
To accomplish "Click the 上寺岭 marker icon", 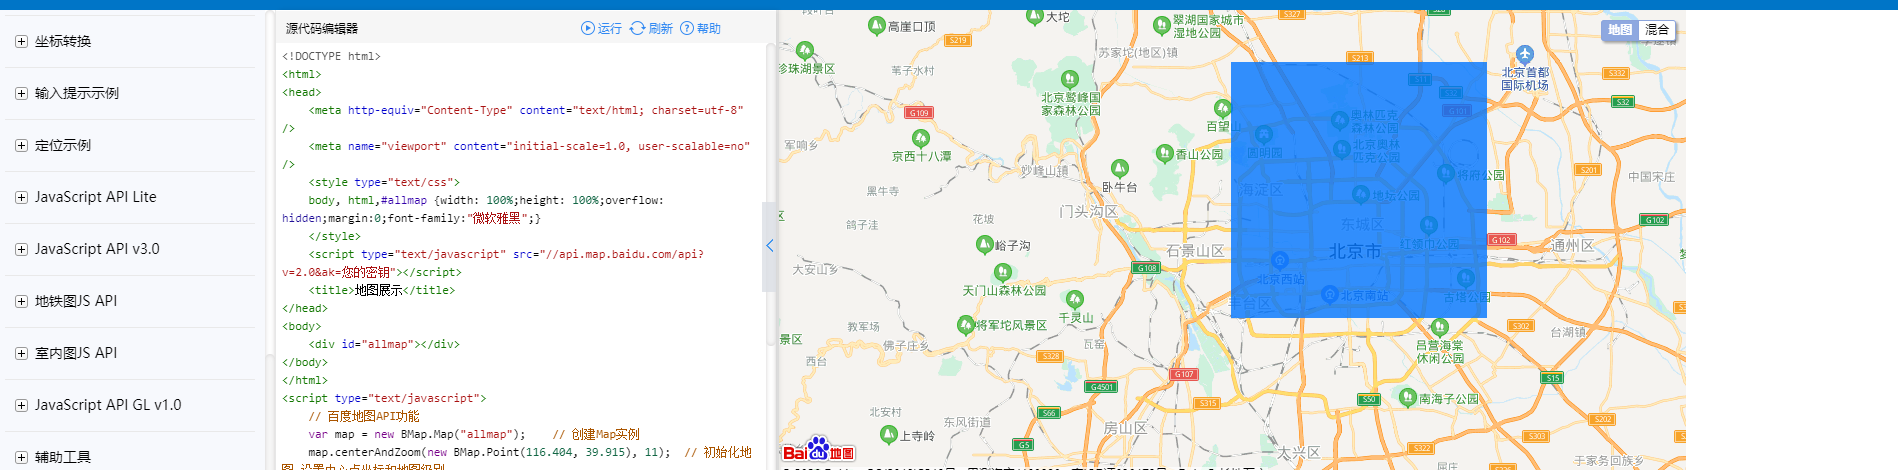I will (x=888, y=434).
